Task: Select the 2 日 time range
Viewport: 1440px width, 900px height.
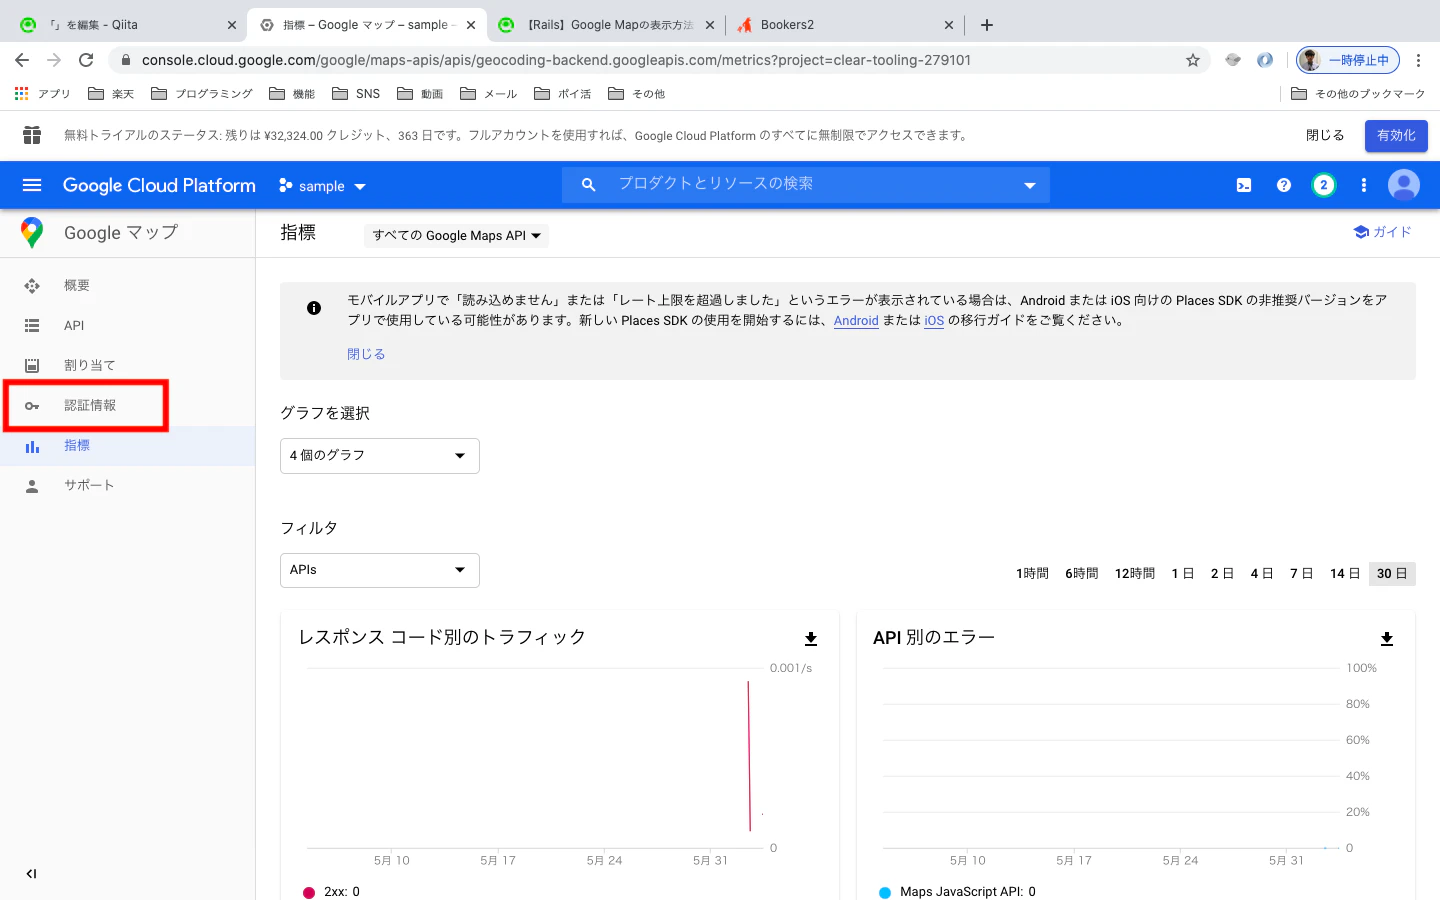Action: click(1222, 573)
